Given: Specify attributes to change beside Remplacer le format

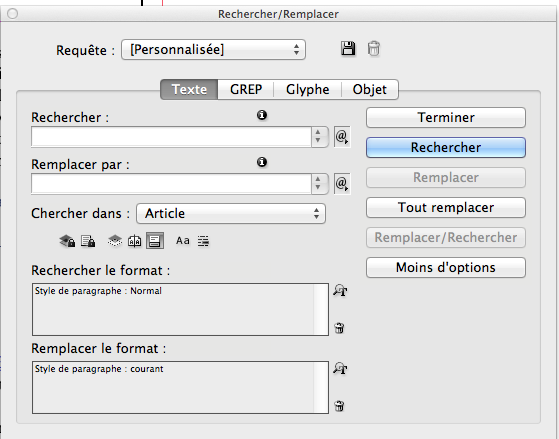Looking at the screenshot, I should [x=340, y=368].
